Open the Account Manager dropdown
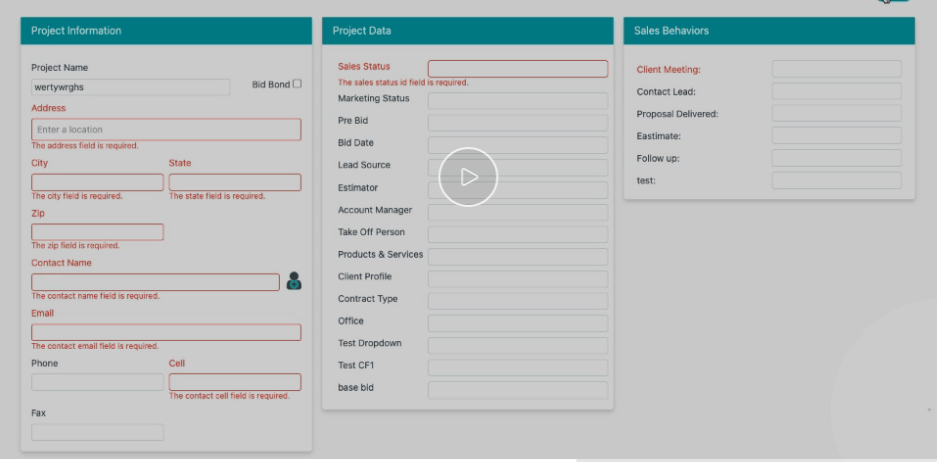Image resolution: width=937 pixels, height=462 pixels. tap(518, 212)
